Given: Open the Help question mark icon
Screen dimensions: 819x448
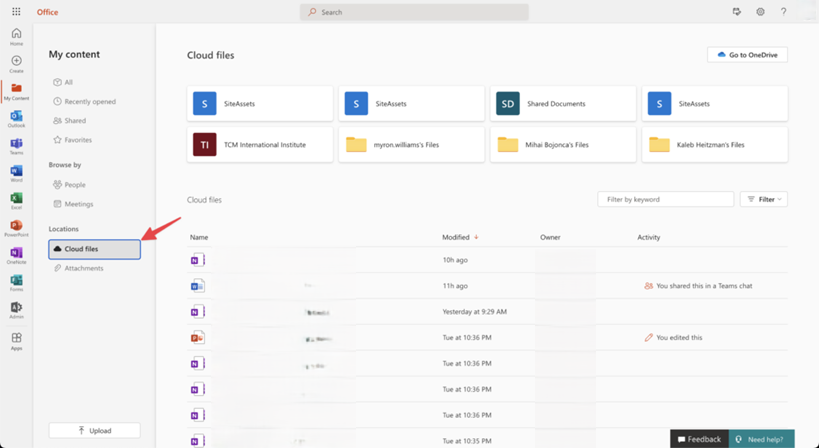Looking at the screenshot, I should pyautogui.click(x=783, y=12).
